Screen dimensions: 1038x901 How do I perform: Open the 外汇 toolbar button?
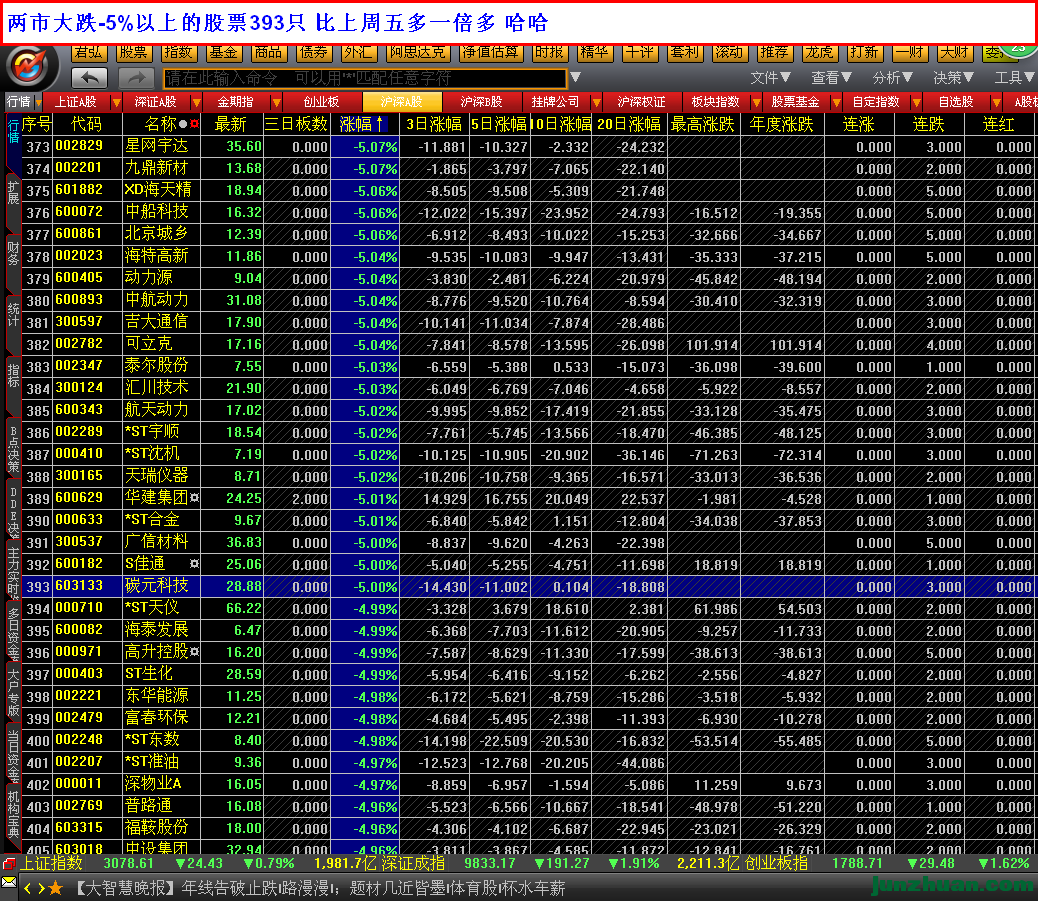pos(359,52)
